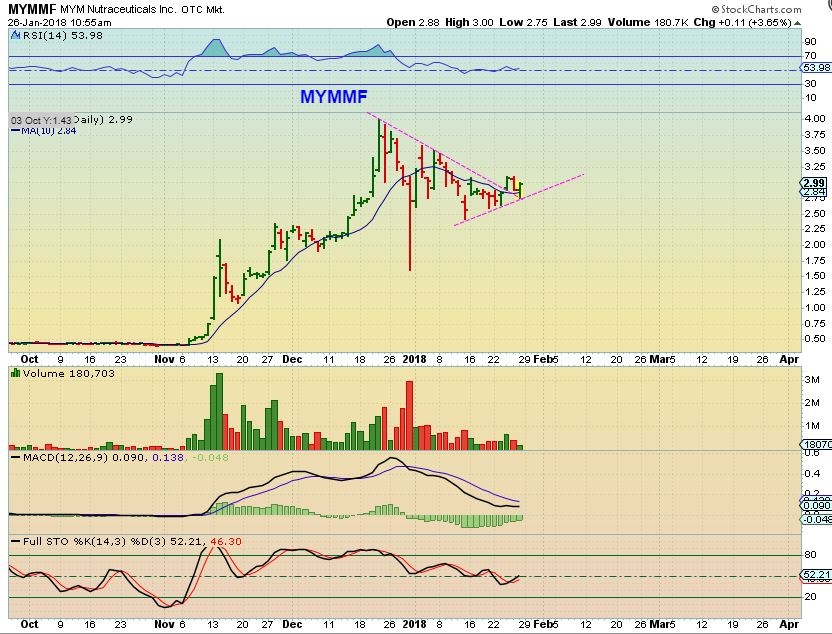Click the MA(10) 2.84 legend label
Viewport: 832px width, 634px height.
pyautogui.click(x=44, y=130)
